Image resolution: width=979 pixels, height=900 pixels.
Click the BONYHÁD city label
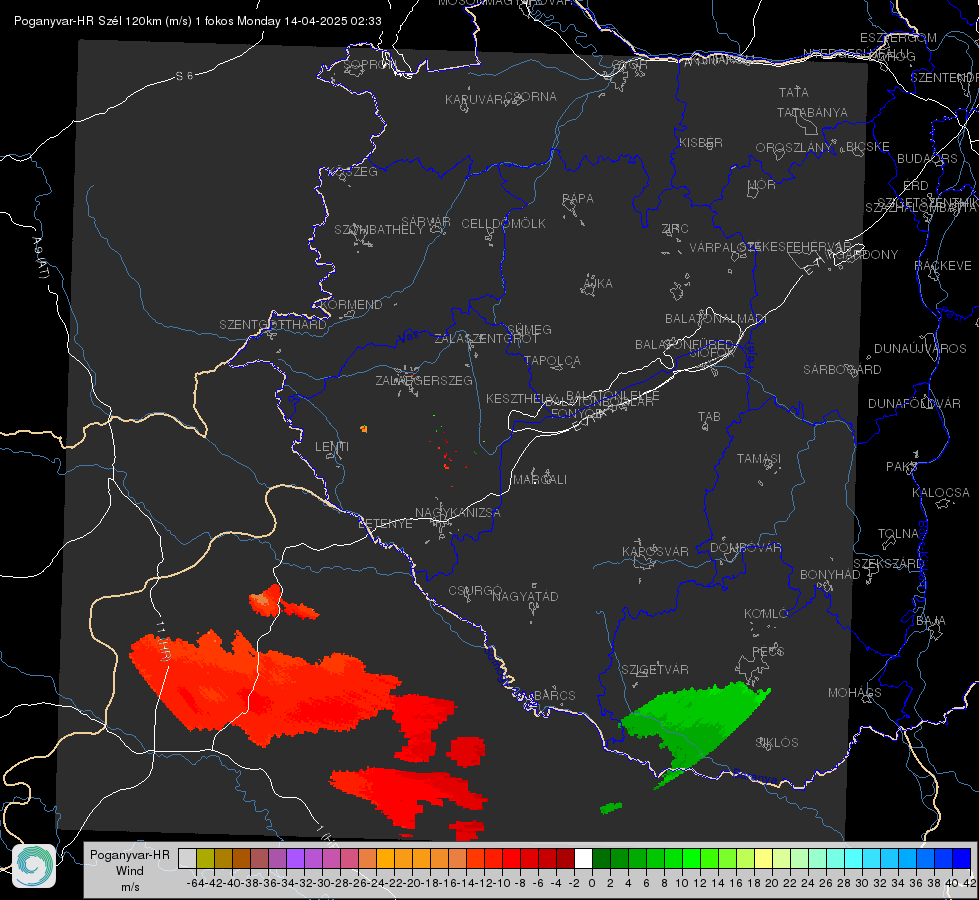(x=830, y=575)
